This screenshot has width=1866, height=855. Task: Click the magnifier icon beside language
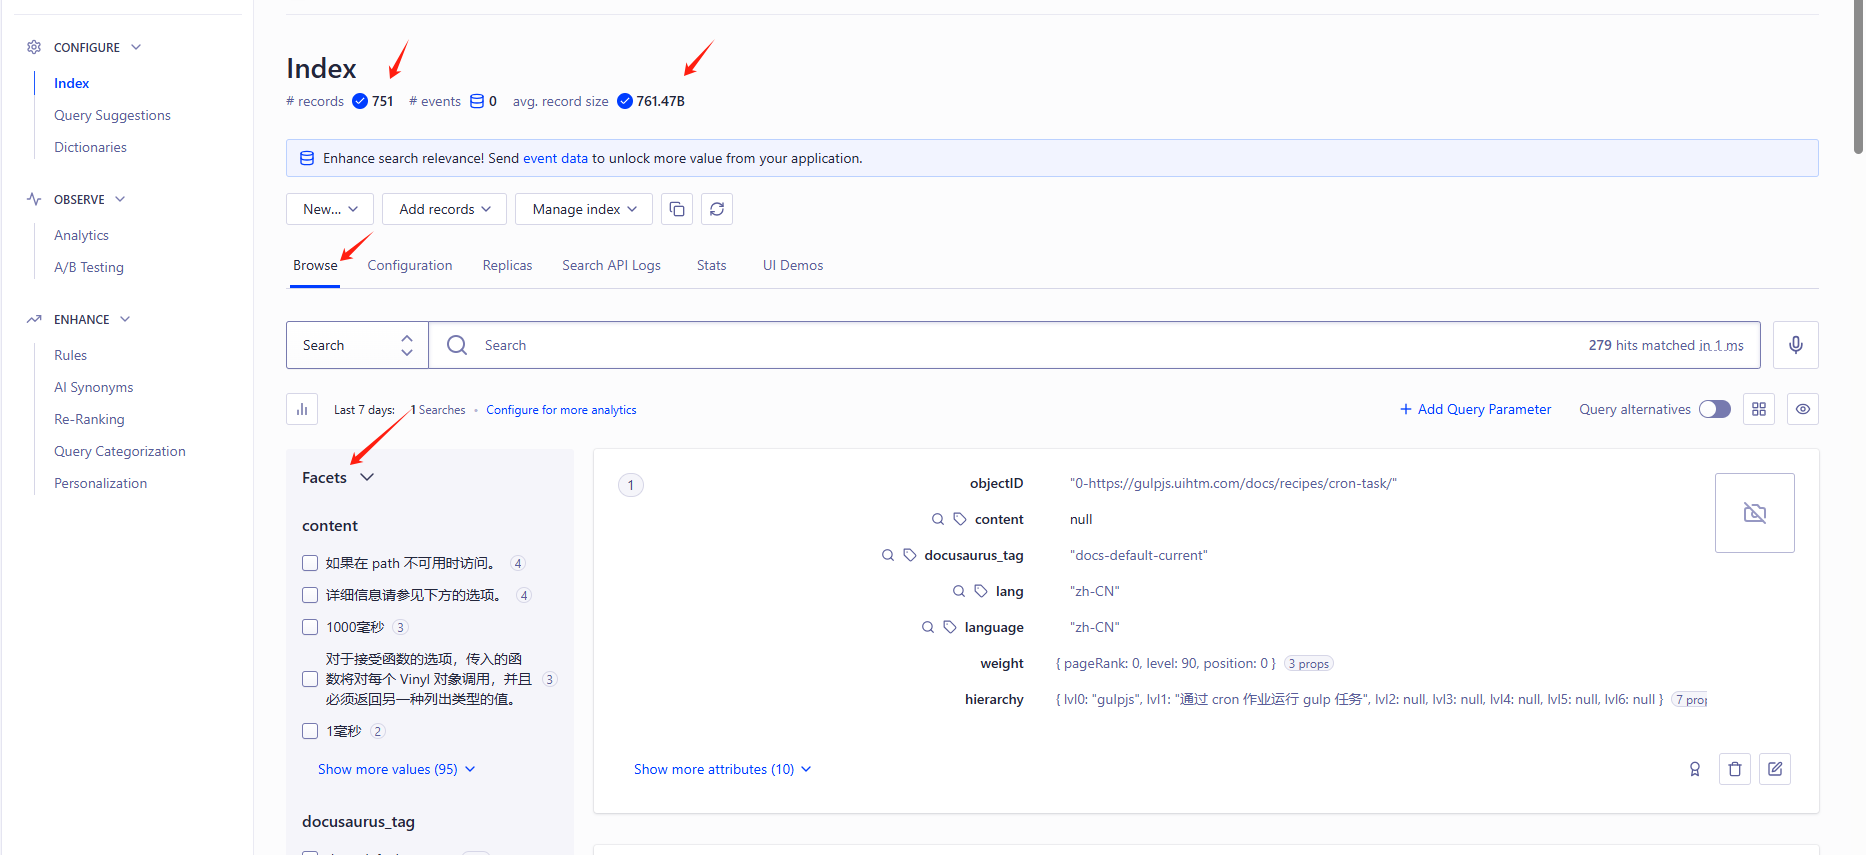click(x=928, y=627)
